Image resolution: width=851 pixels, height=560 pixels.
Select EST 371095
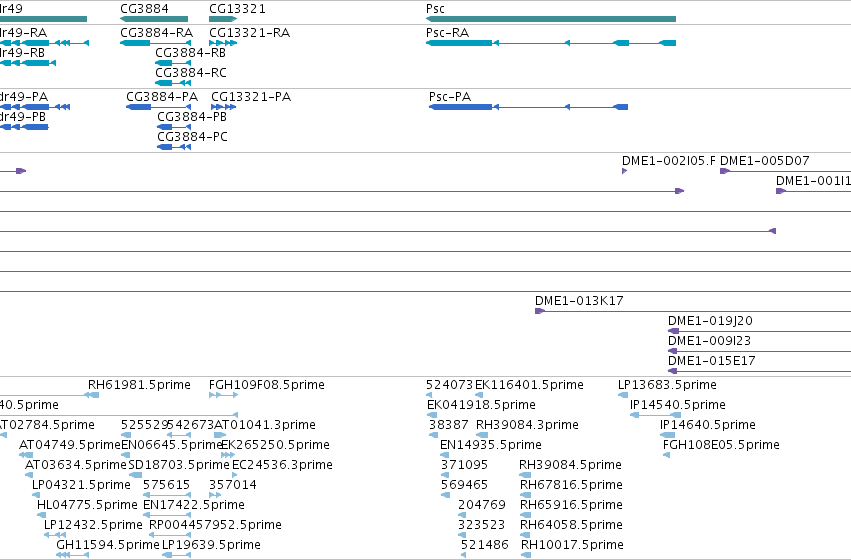pyautogui.click(x=464, y=465)
